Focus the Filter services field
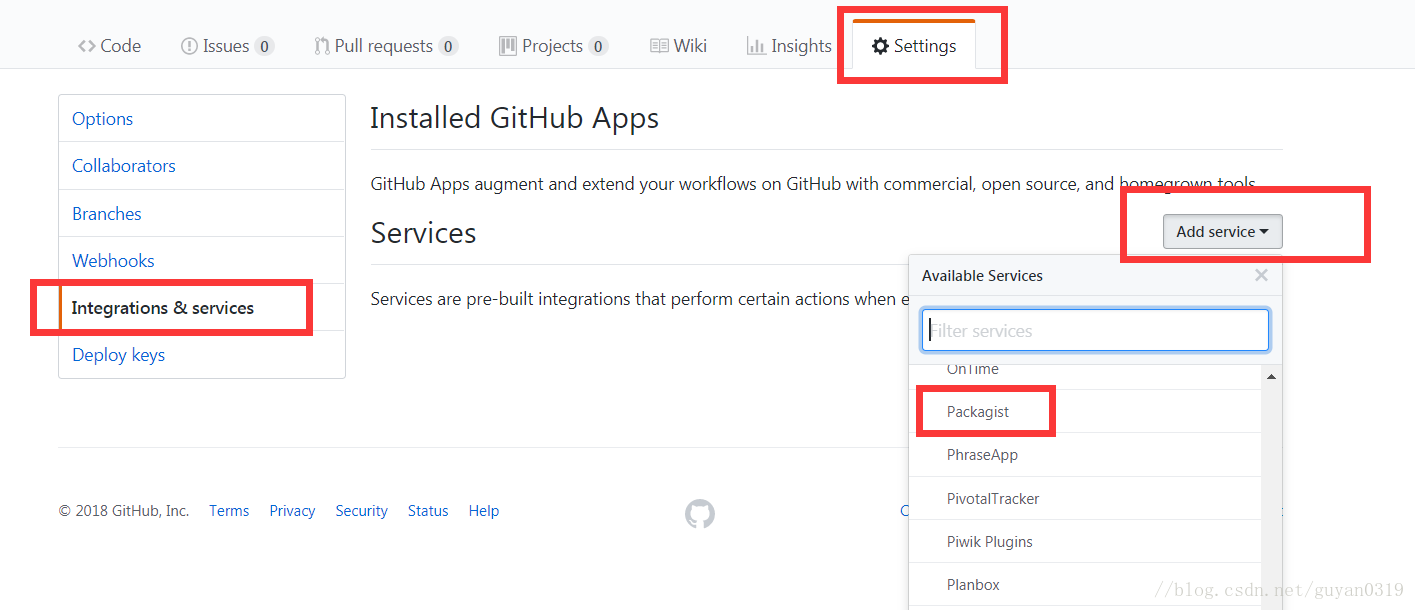This screenshot has width=1415, height=610. pyautogui.click(x=1095, y=330)
